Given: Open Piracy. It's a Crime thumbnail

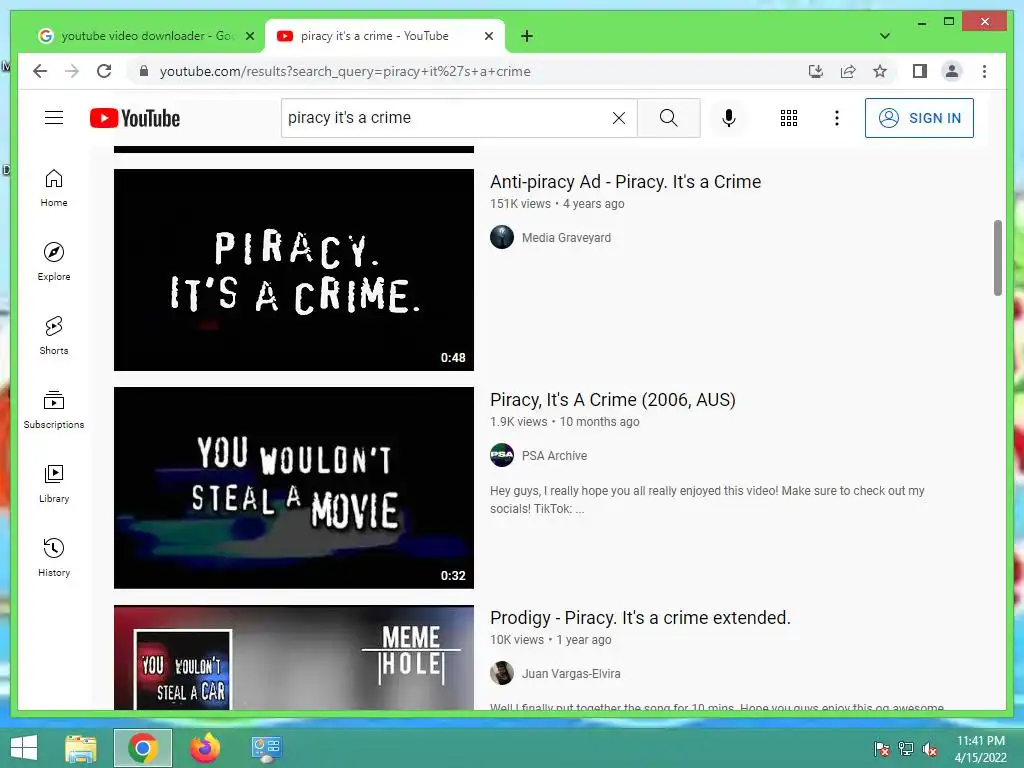Looking at the screenshot, I should [x=293, y=270].
